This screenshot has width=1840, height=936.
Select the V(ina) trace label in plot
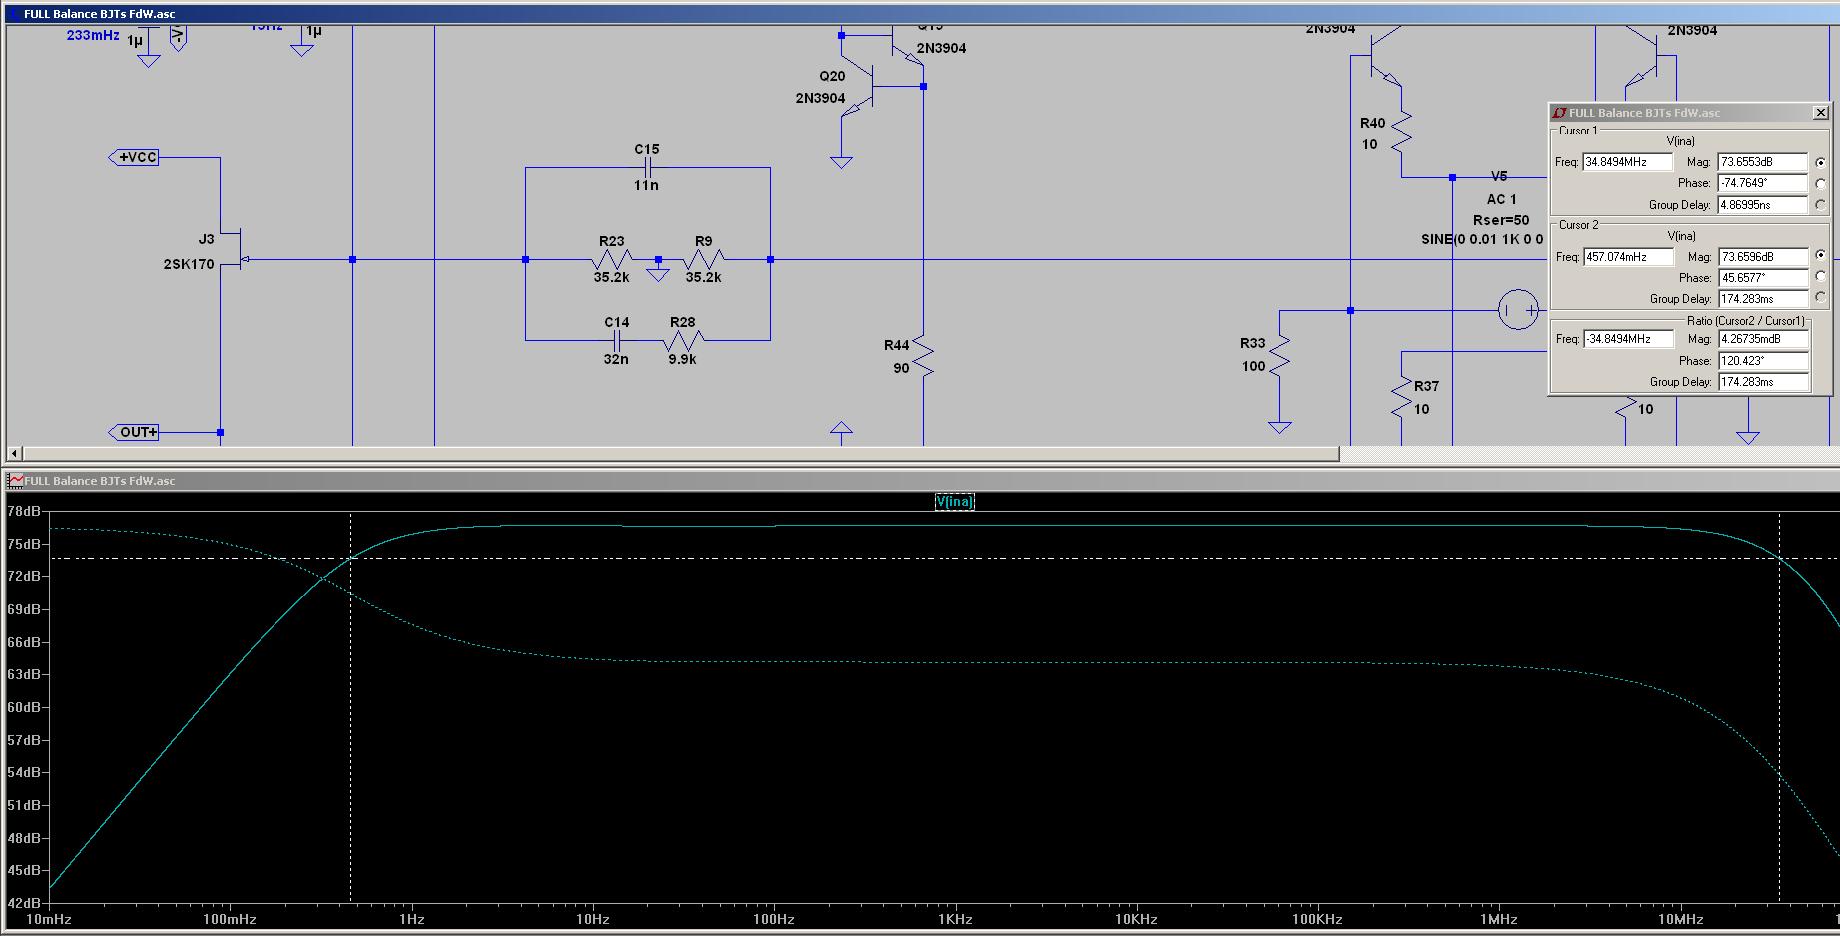tap(955, 501)
